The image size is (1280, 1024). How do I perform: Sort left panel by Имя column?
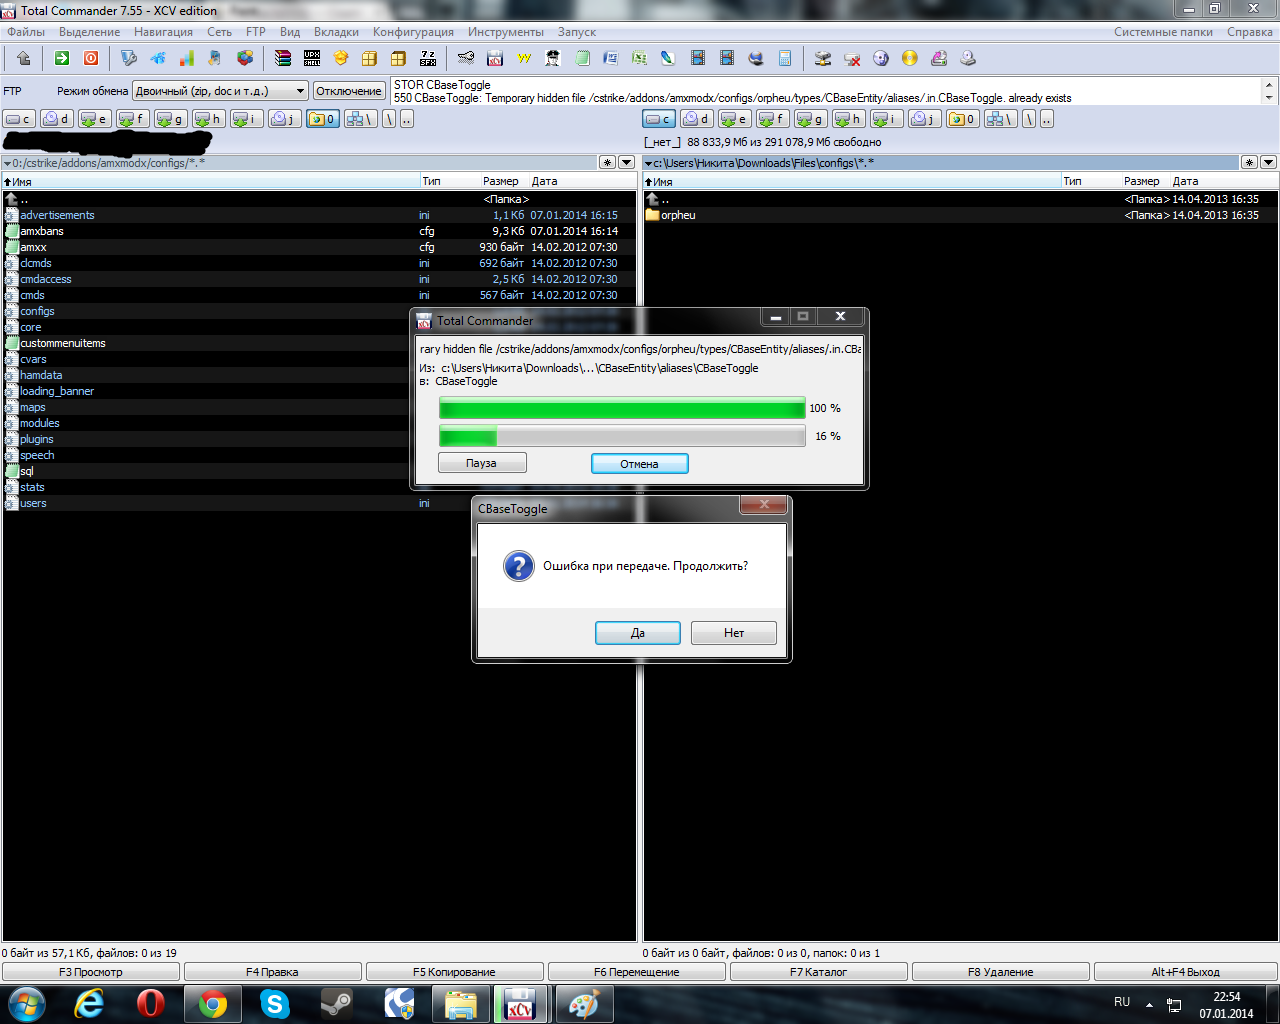tap(211, 182)
